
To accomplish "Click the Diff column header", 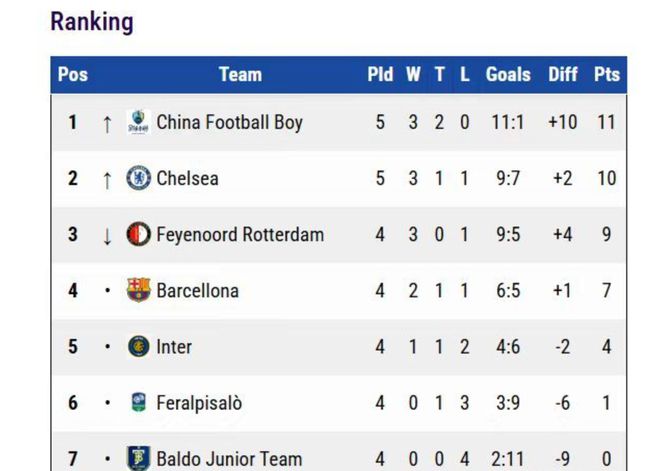I will pyautogui.click(x=563, y=75).
